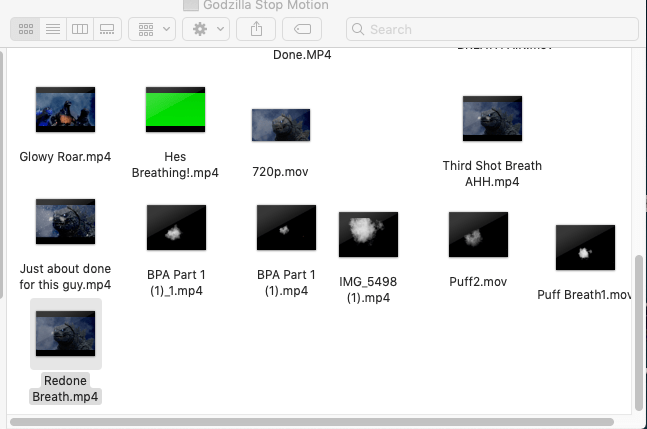647x429 pixels.
Task: Select Just about done for this guy.mp4
Action: pos(65,222)
